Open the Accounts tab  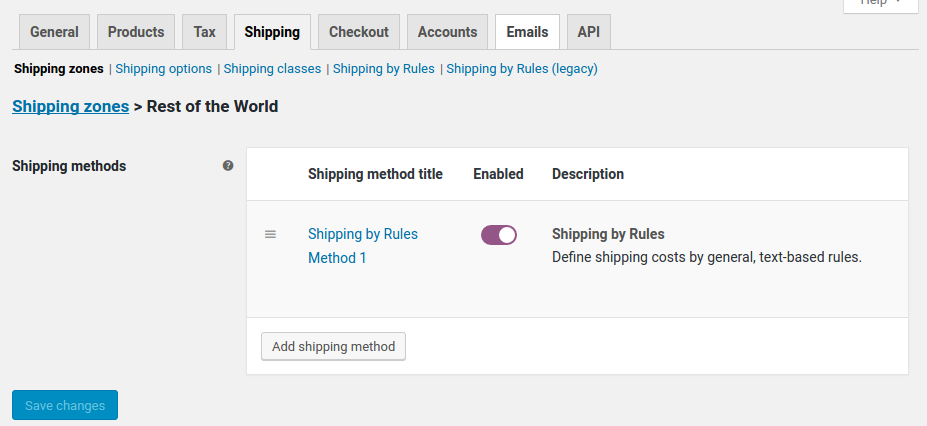(x=447, y=32)
